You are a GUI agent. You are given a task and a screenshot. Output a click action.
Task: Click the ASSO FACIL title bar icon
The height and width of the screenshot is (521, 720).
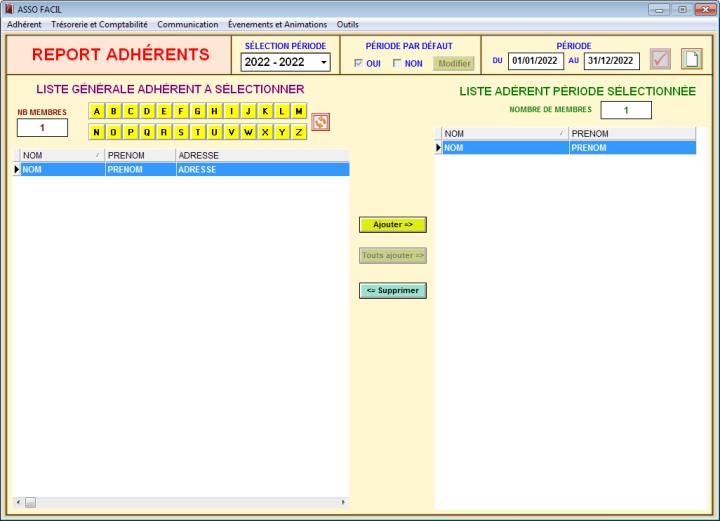point(9,9)
